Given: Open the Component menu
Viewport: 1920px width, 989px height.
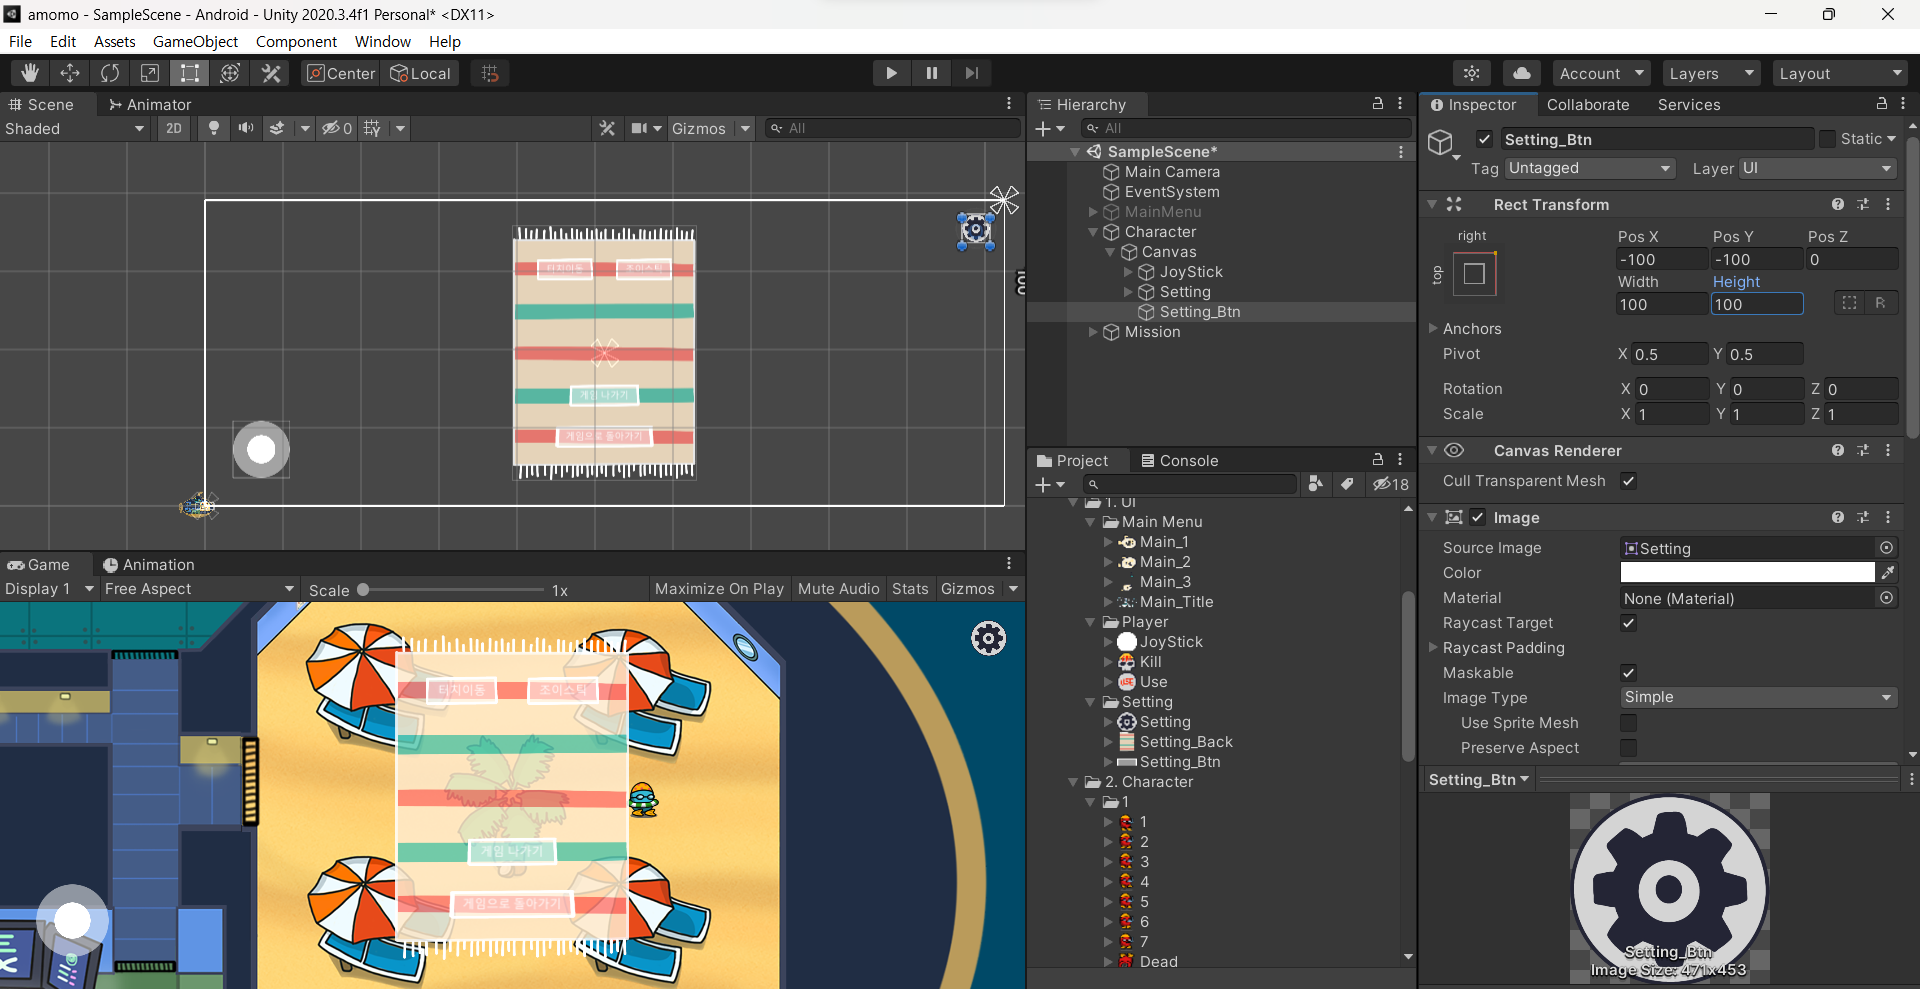Looking at the screenshot, I should point(296,41).
